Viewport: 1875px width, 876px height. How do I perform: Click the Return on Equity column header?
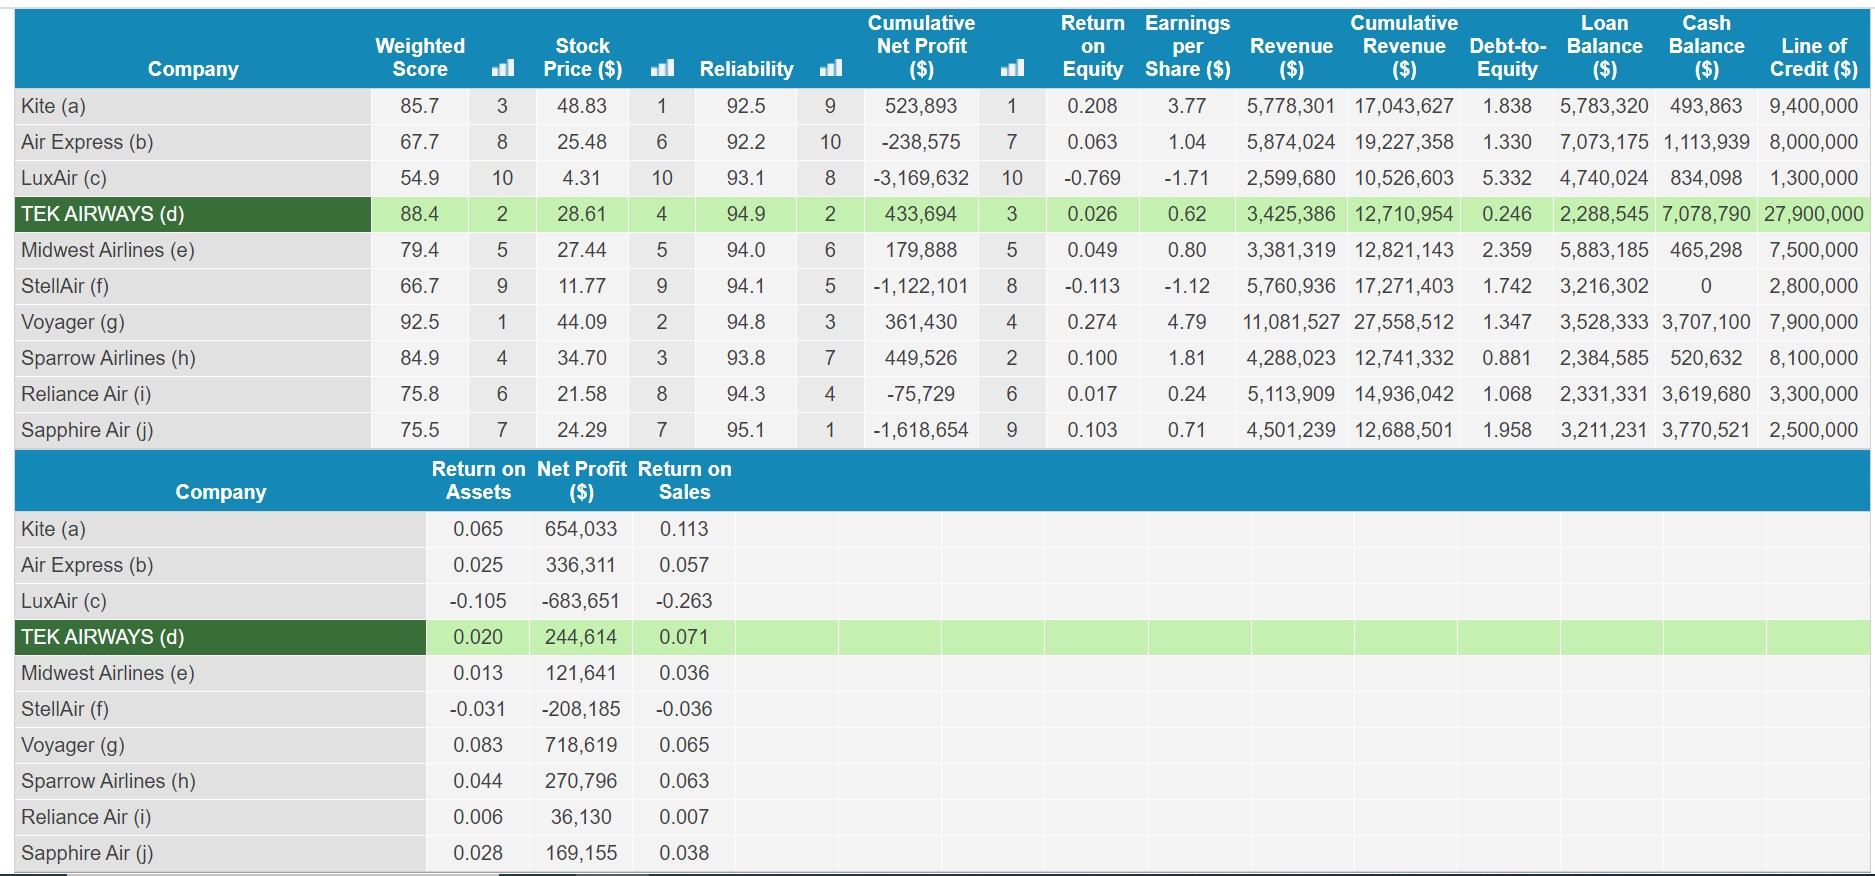click(x=1092, y=46)
